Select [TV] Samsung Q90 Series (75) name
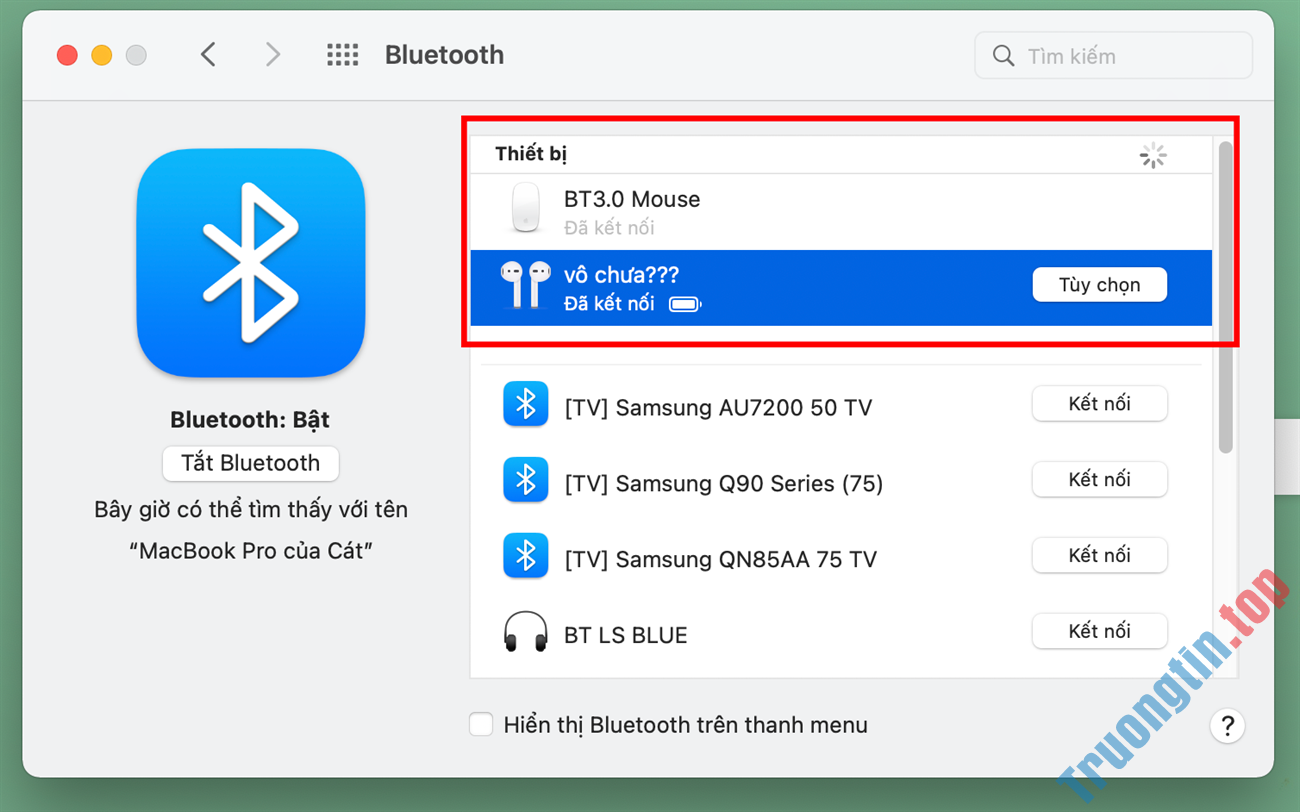 (x=723, y=484)
